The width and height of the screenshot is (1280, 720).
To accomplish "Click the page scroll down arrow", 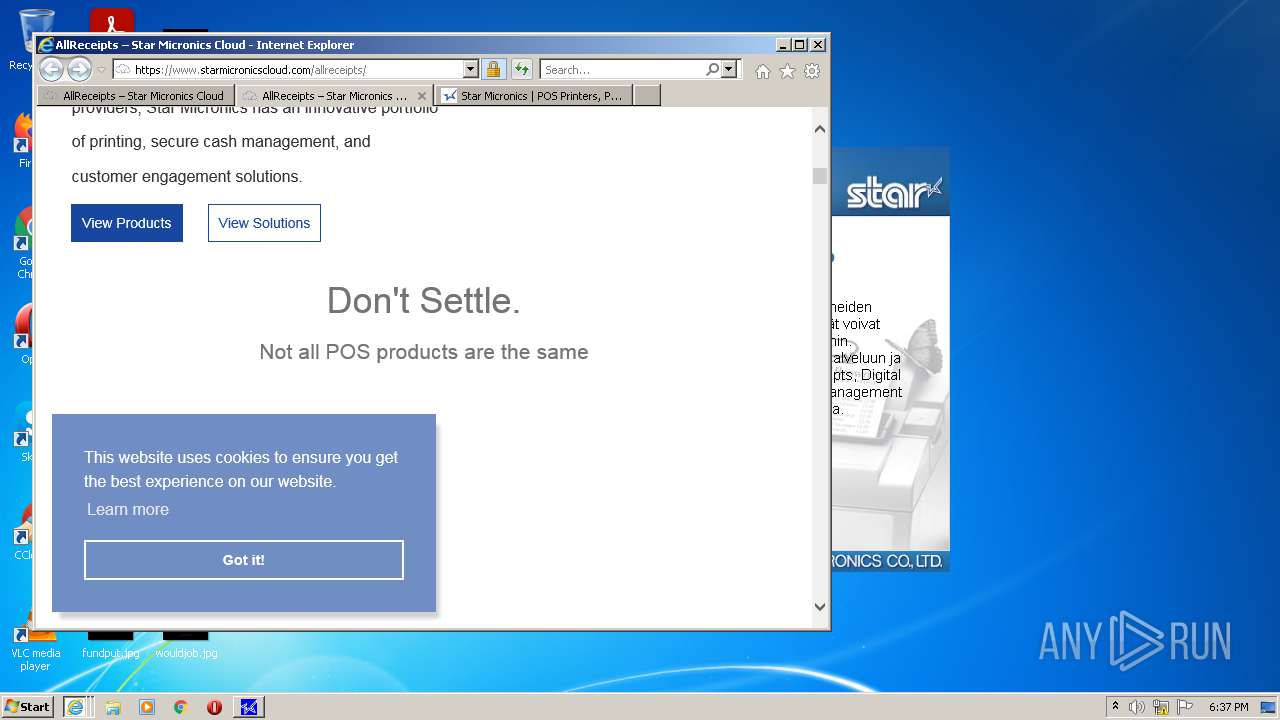I will [x=820, y=606].
